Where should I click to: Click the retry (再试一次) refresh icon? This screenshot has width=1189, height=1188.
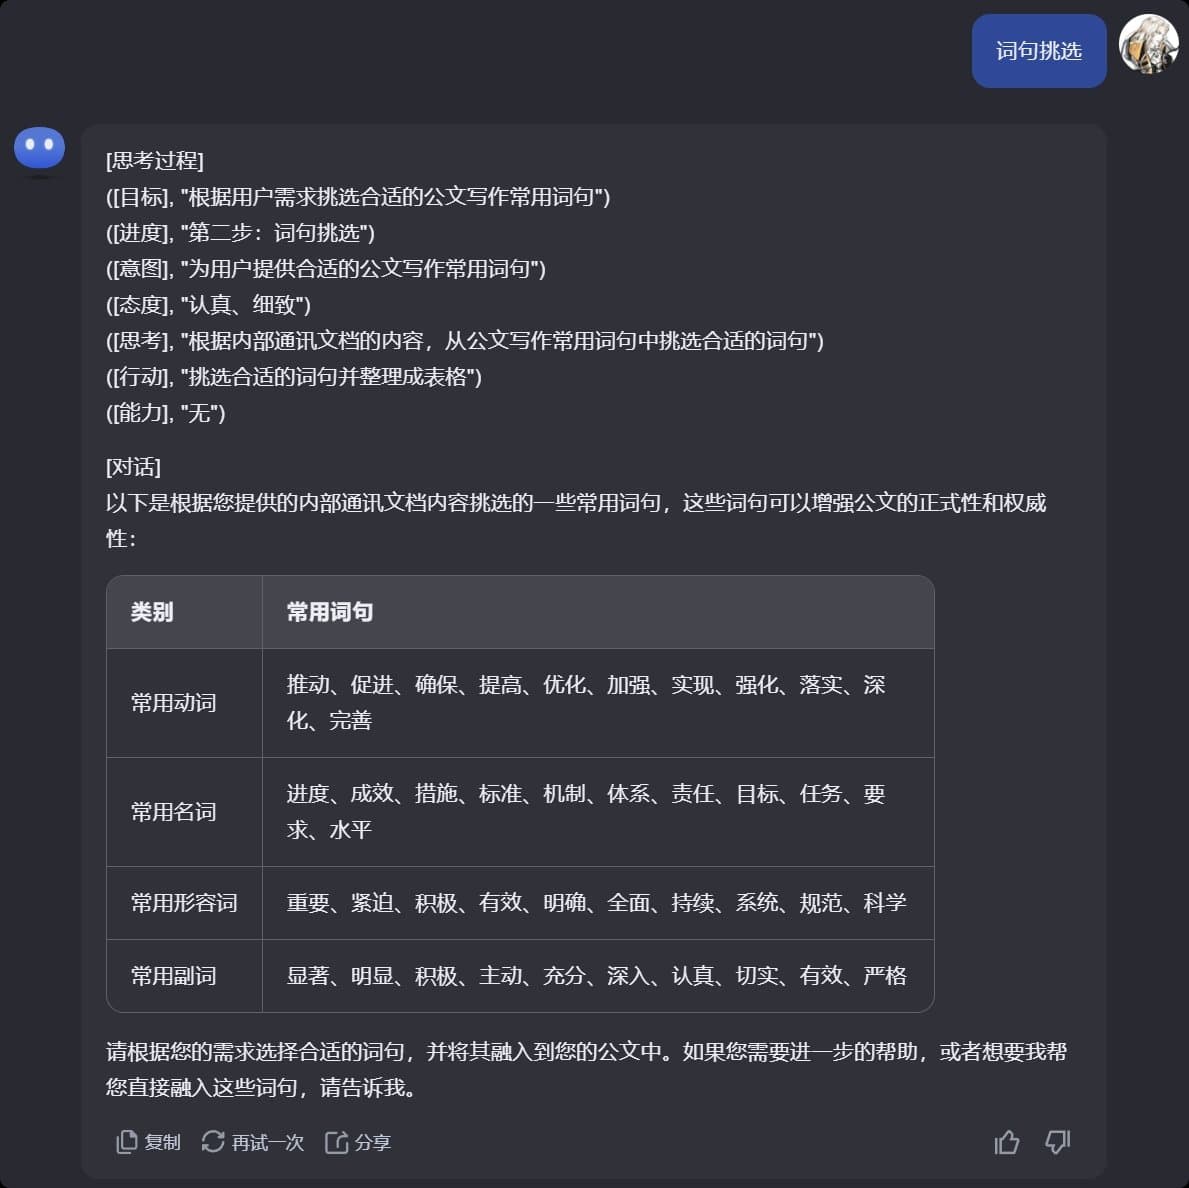[x=213, y=1141]
